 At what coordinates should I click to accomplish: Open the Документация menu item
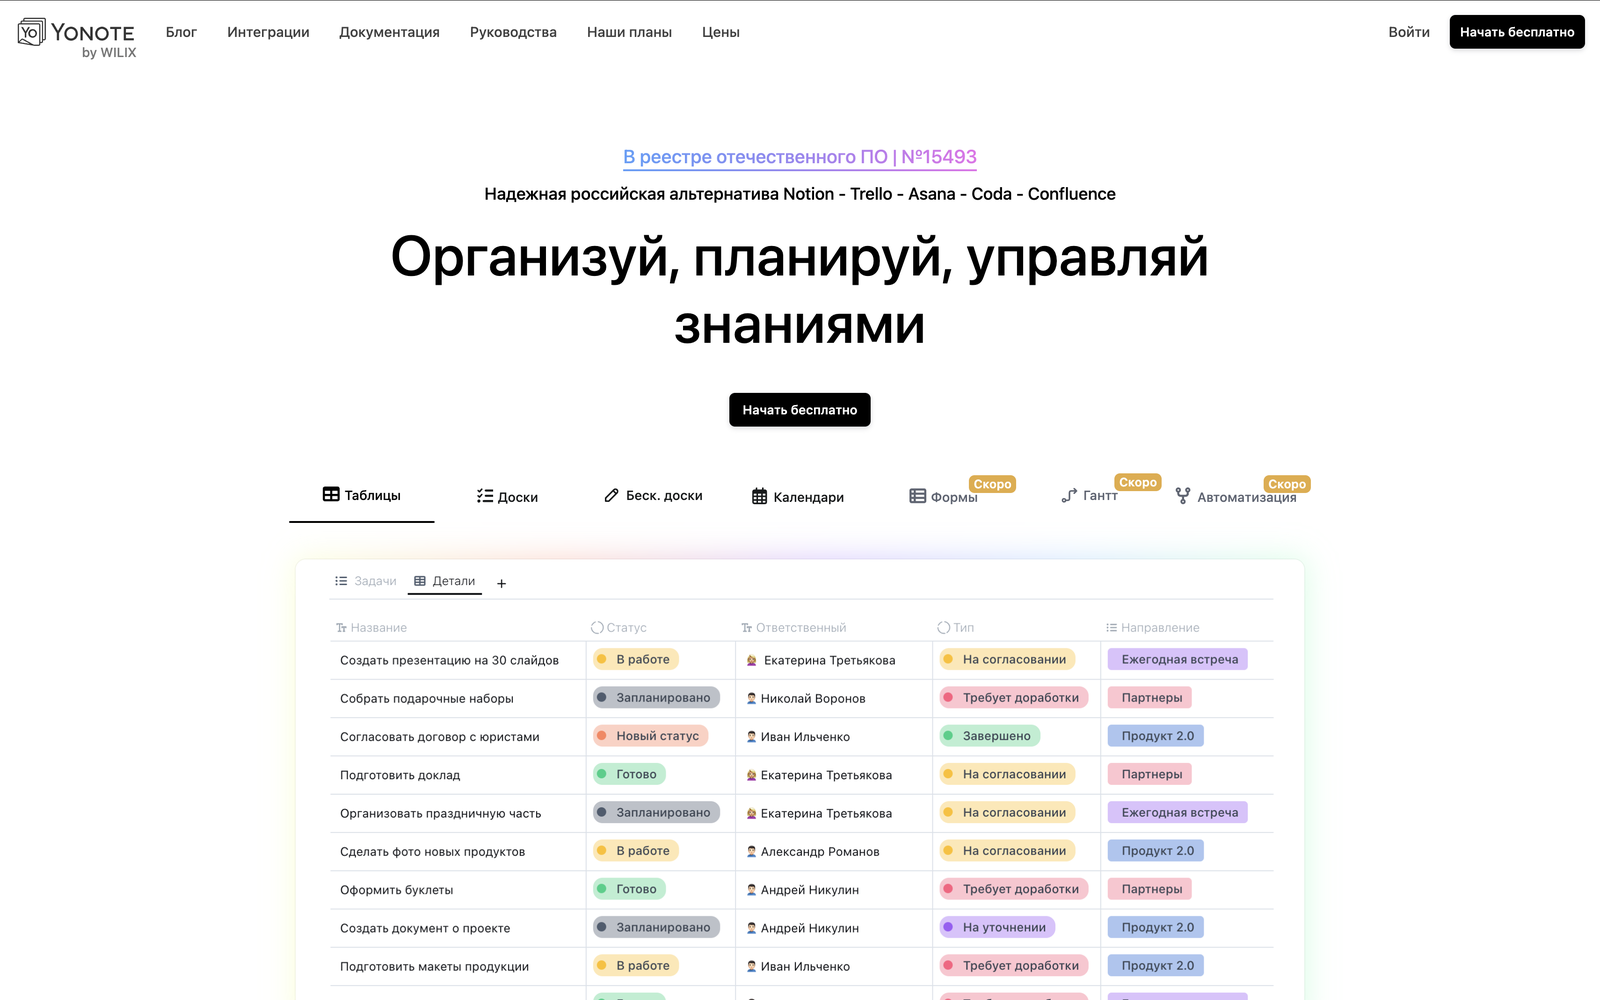pos(388,32)
